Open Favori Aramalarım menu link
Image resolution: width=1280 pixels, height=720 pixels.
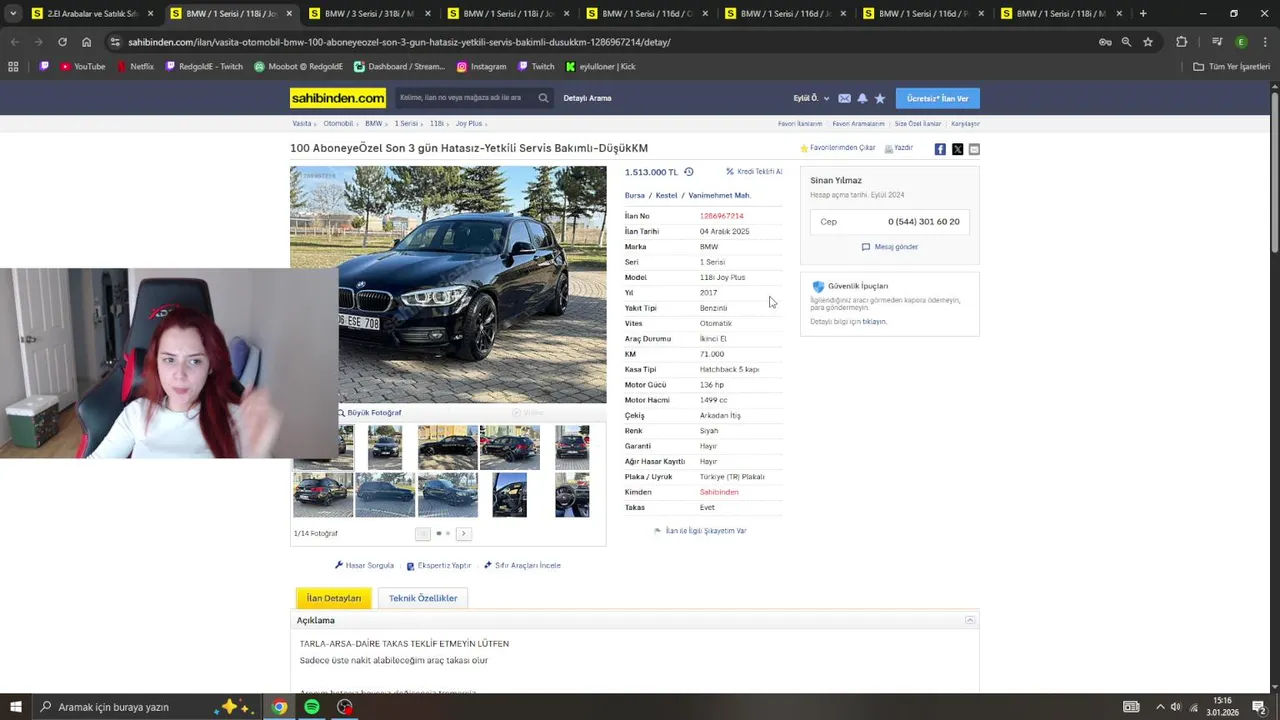coord(858,124)
